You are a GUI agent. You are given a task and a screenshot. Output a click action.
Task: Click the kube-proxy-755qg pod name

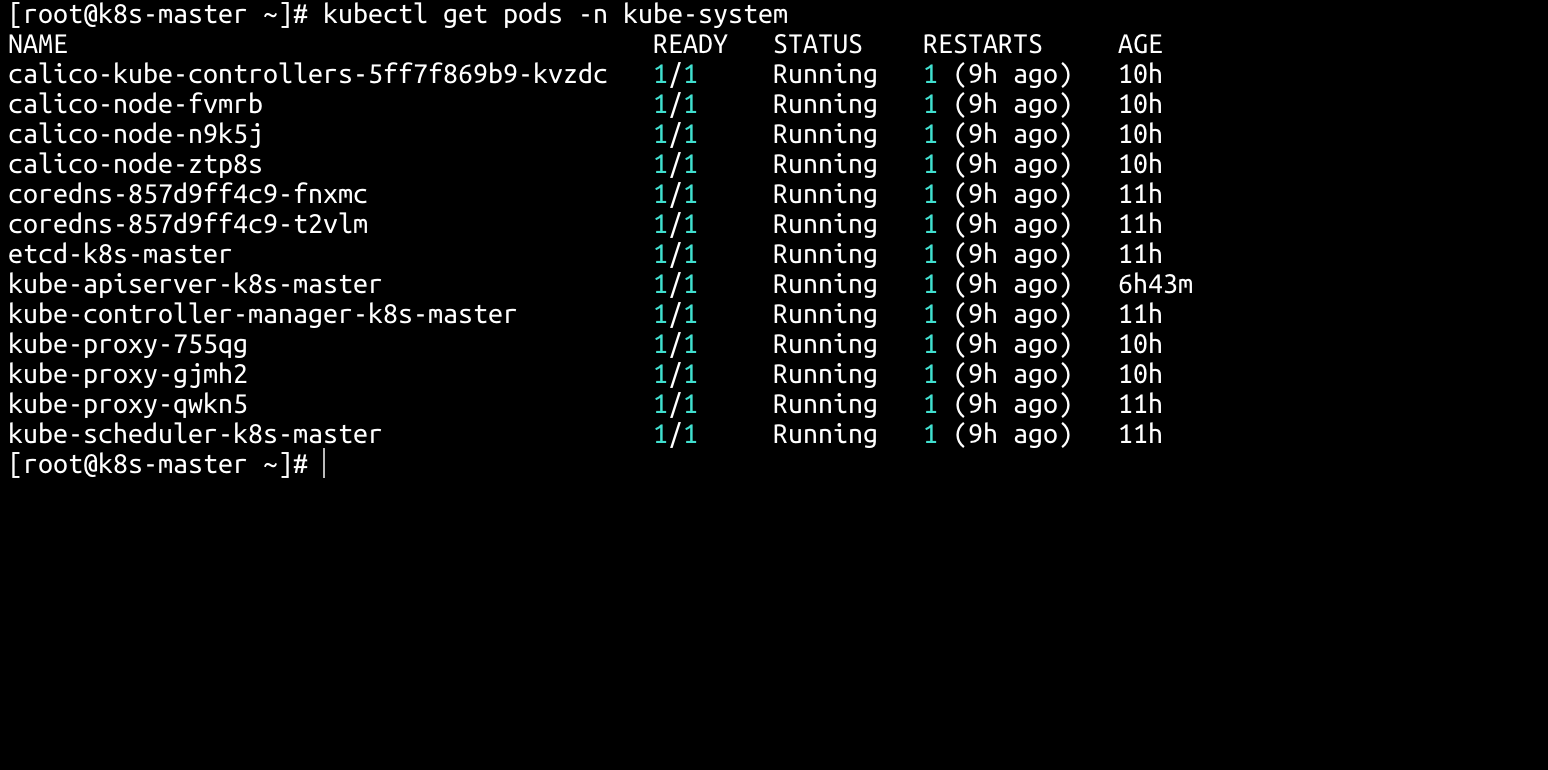tap(128, 345)
